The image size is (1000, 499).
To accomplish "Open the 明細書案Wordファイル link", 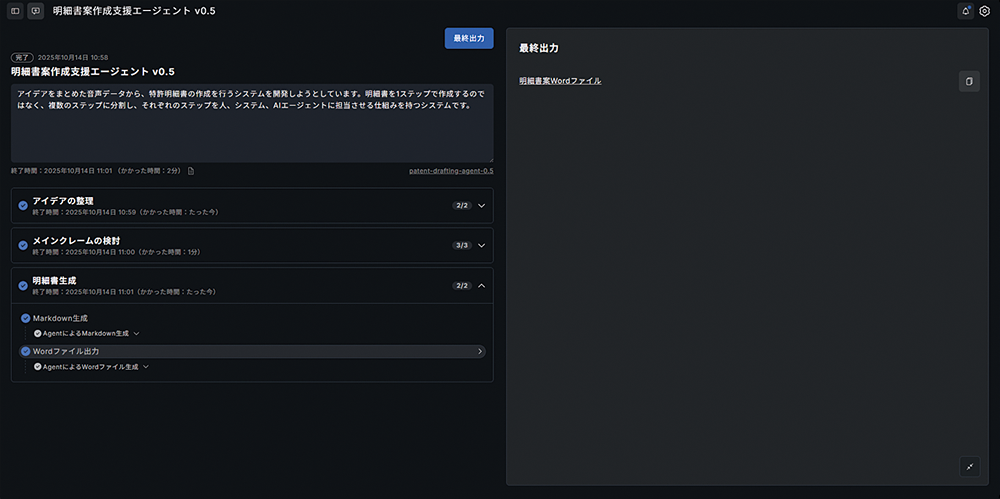I will pyautogui.click(x=560, y=81).
